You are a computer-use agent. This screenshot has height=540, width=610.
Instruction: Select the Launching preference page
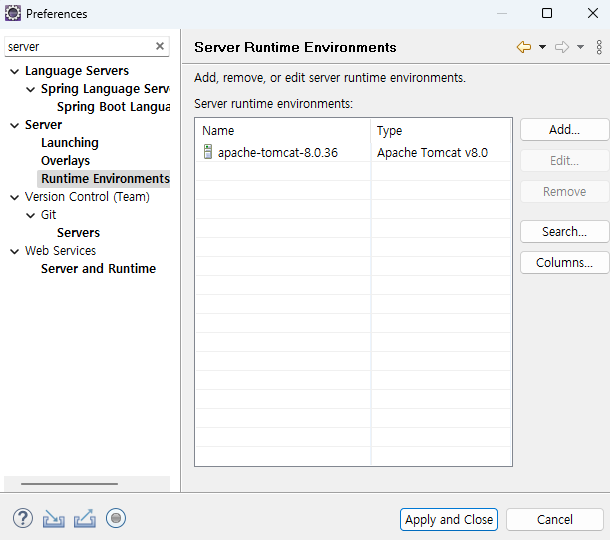[x=70, y=143]
